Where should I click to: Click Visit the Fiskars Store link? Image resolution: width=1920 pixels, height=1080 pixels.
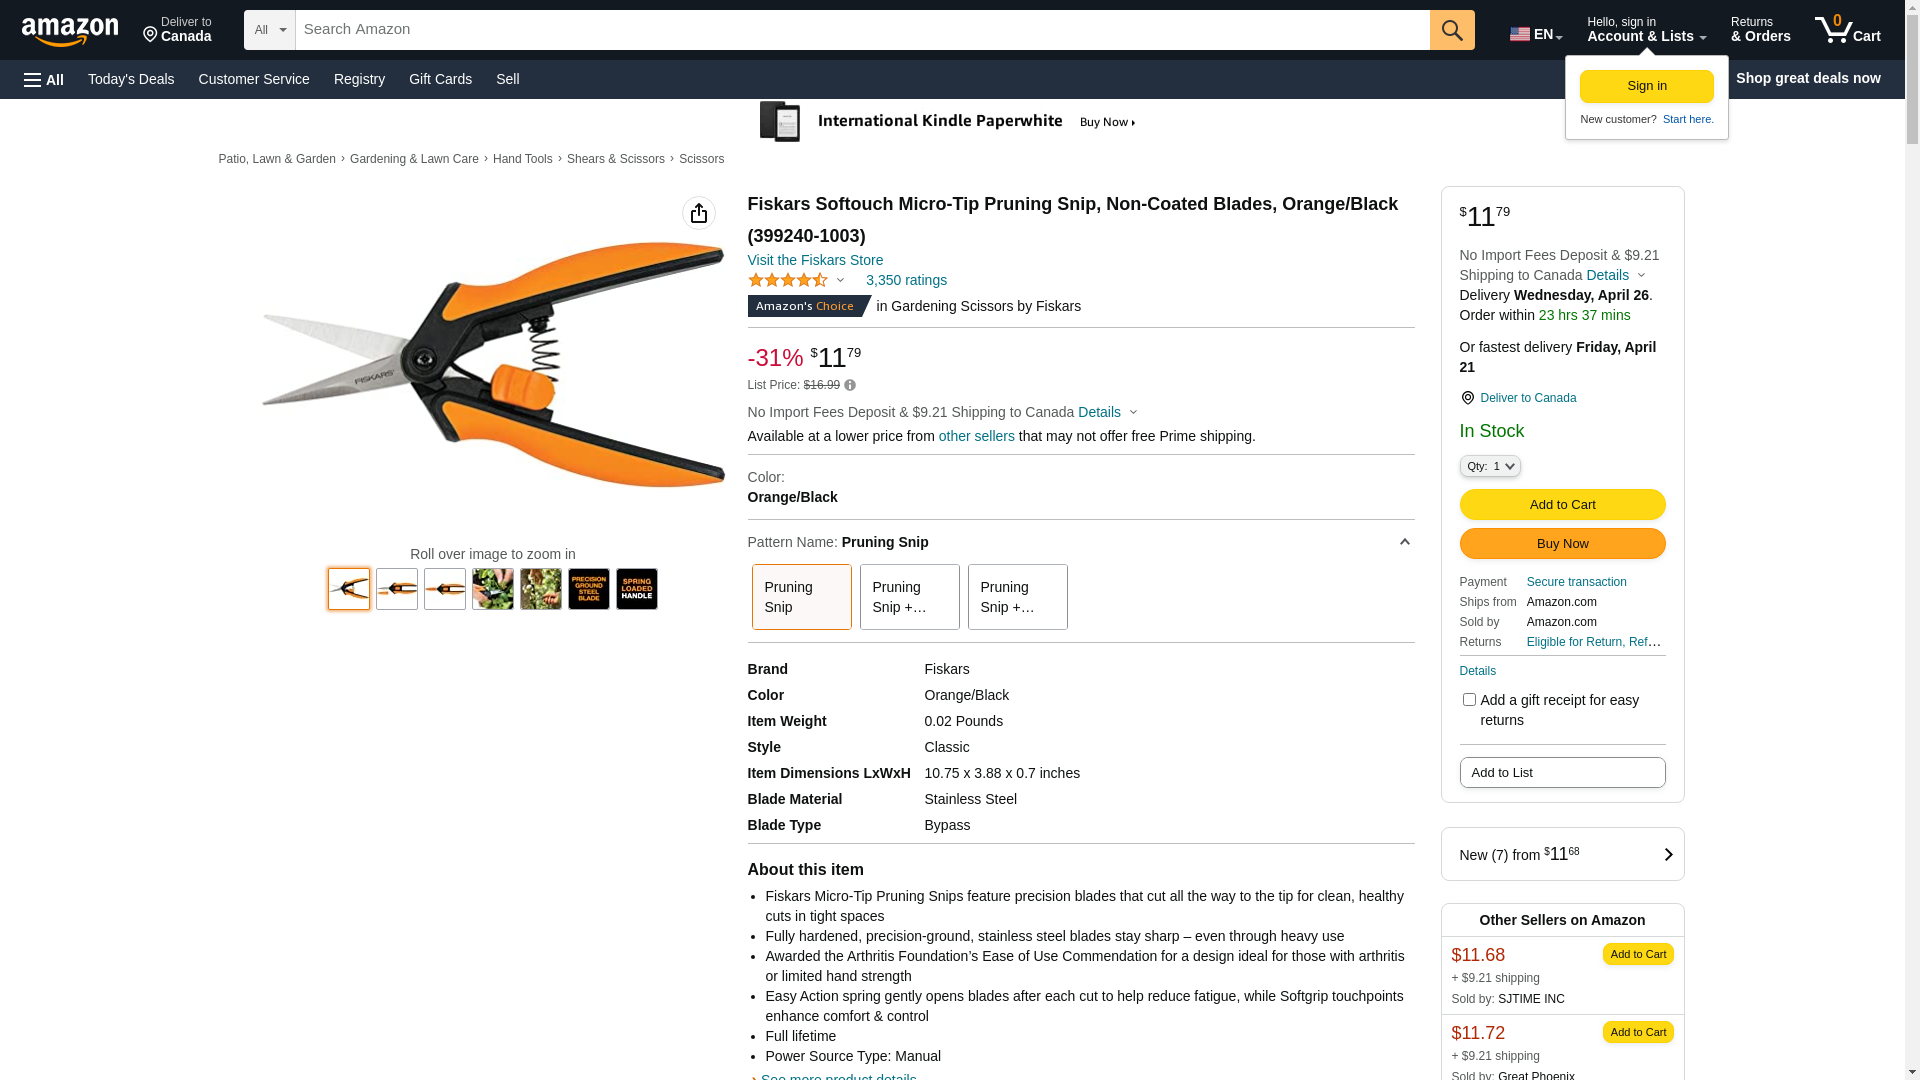click(815, 260)
